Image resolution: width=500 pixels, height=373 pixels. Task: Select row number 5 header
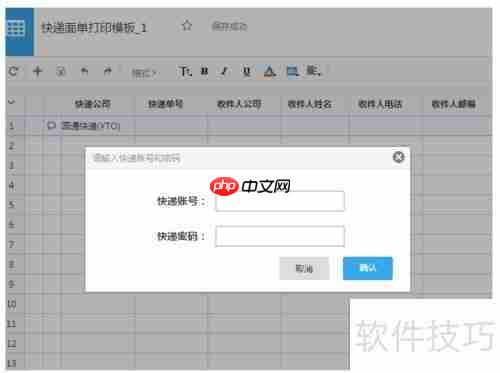tap(11, 204)
